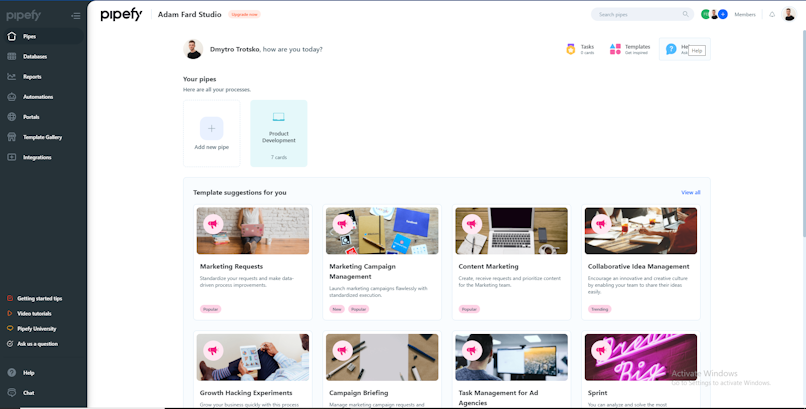Screen dimensions: 806x409
Task: Click the Databases table icon
Action: (12, 57)
